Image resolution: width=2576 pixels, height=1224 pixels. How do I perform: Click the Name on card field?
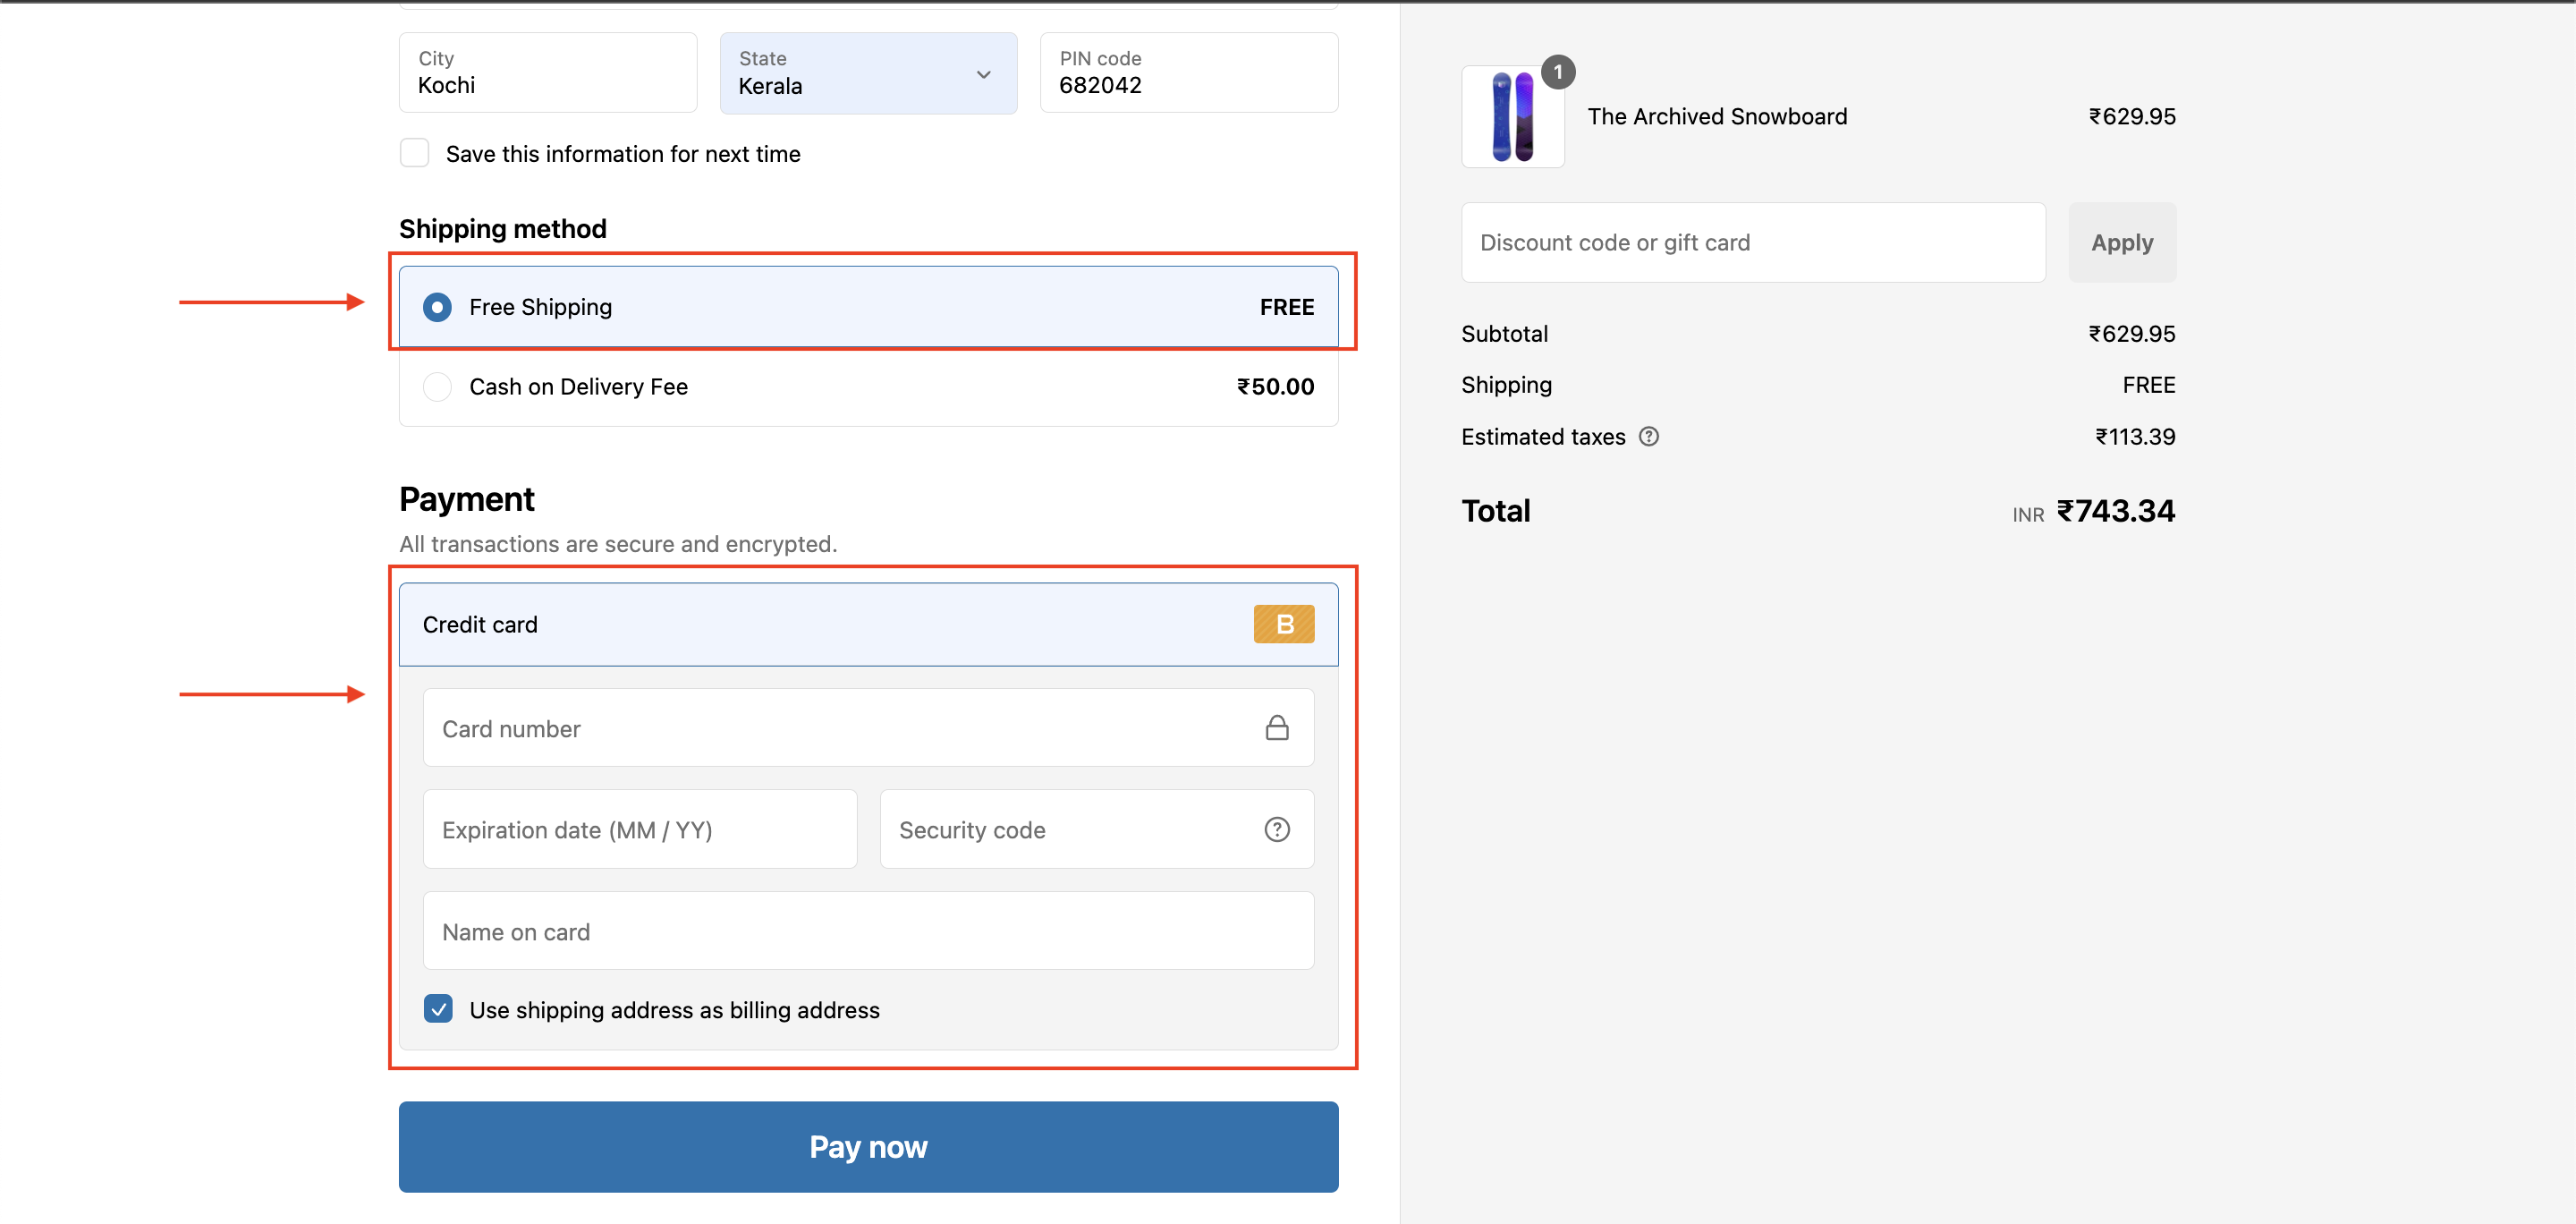867,931
